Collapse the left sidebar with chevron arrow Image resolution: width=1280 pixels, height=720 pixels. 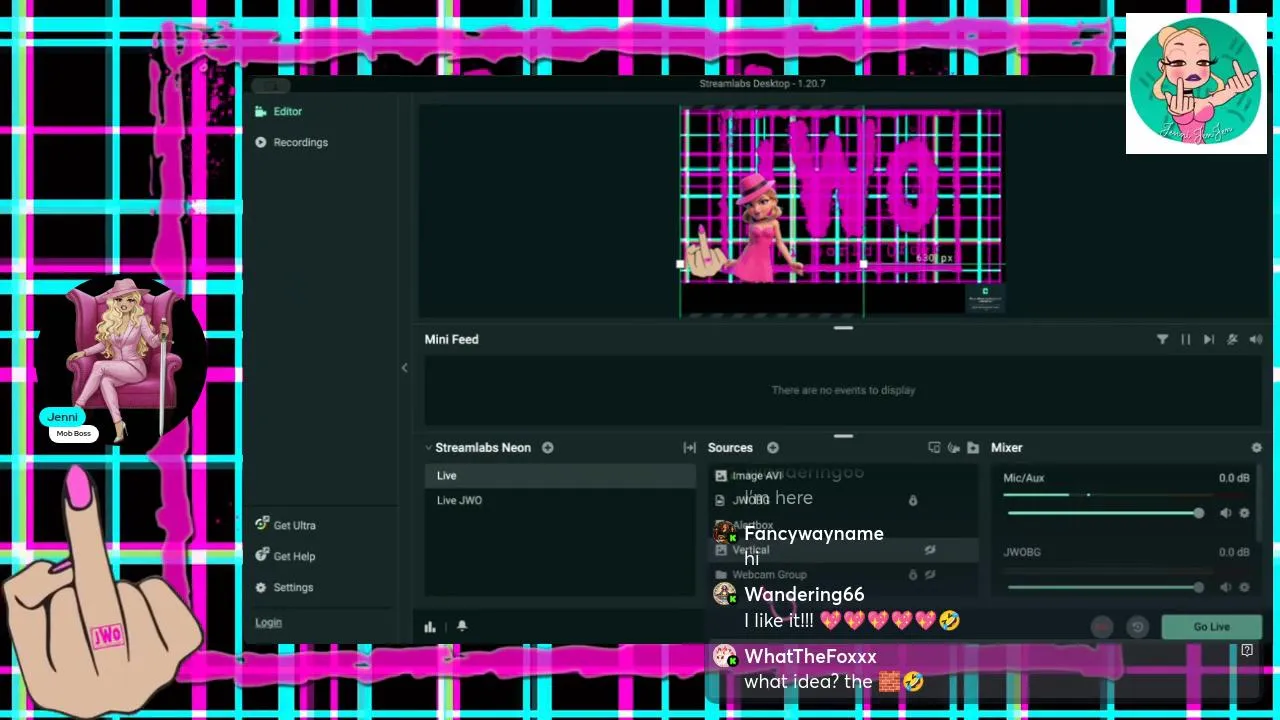(x=404, y=368)
